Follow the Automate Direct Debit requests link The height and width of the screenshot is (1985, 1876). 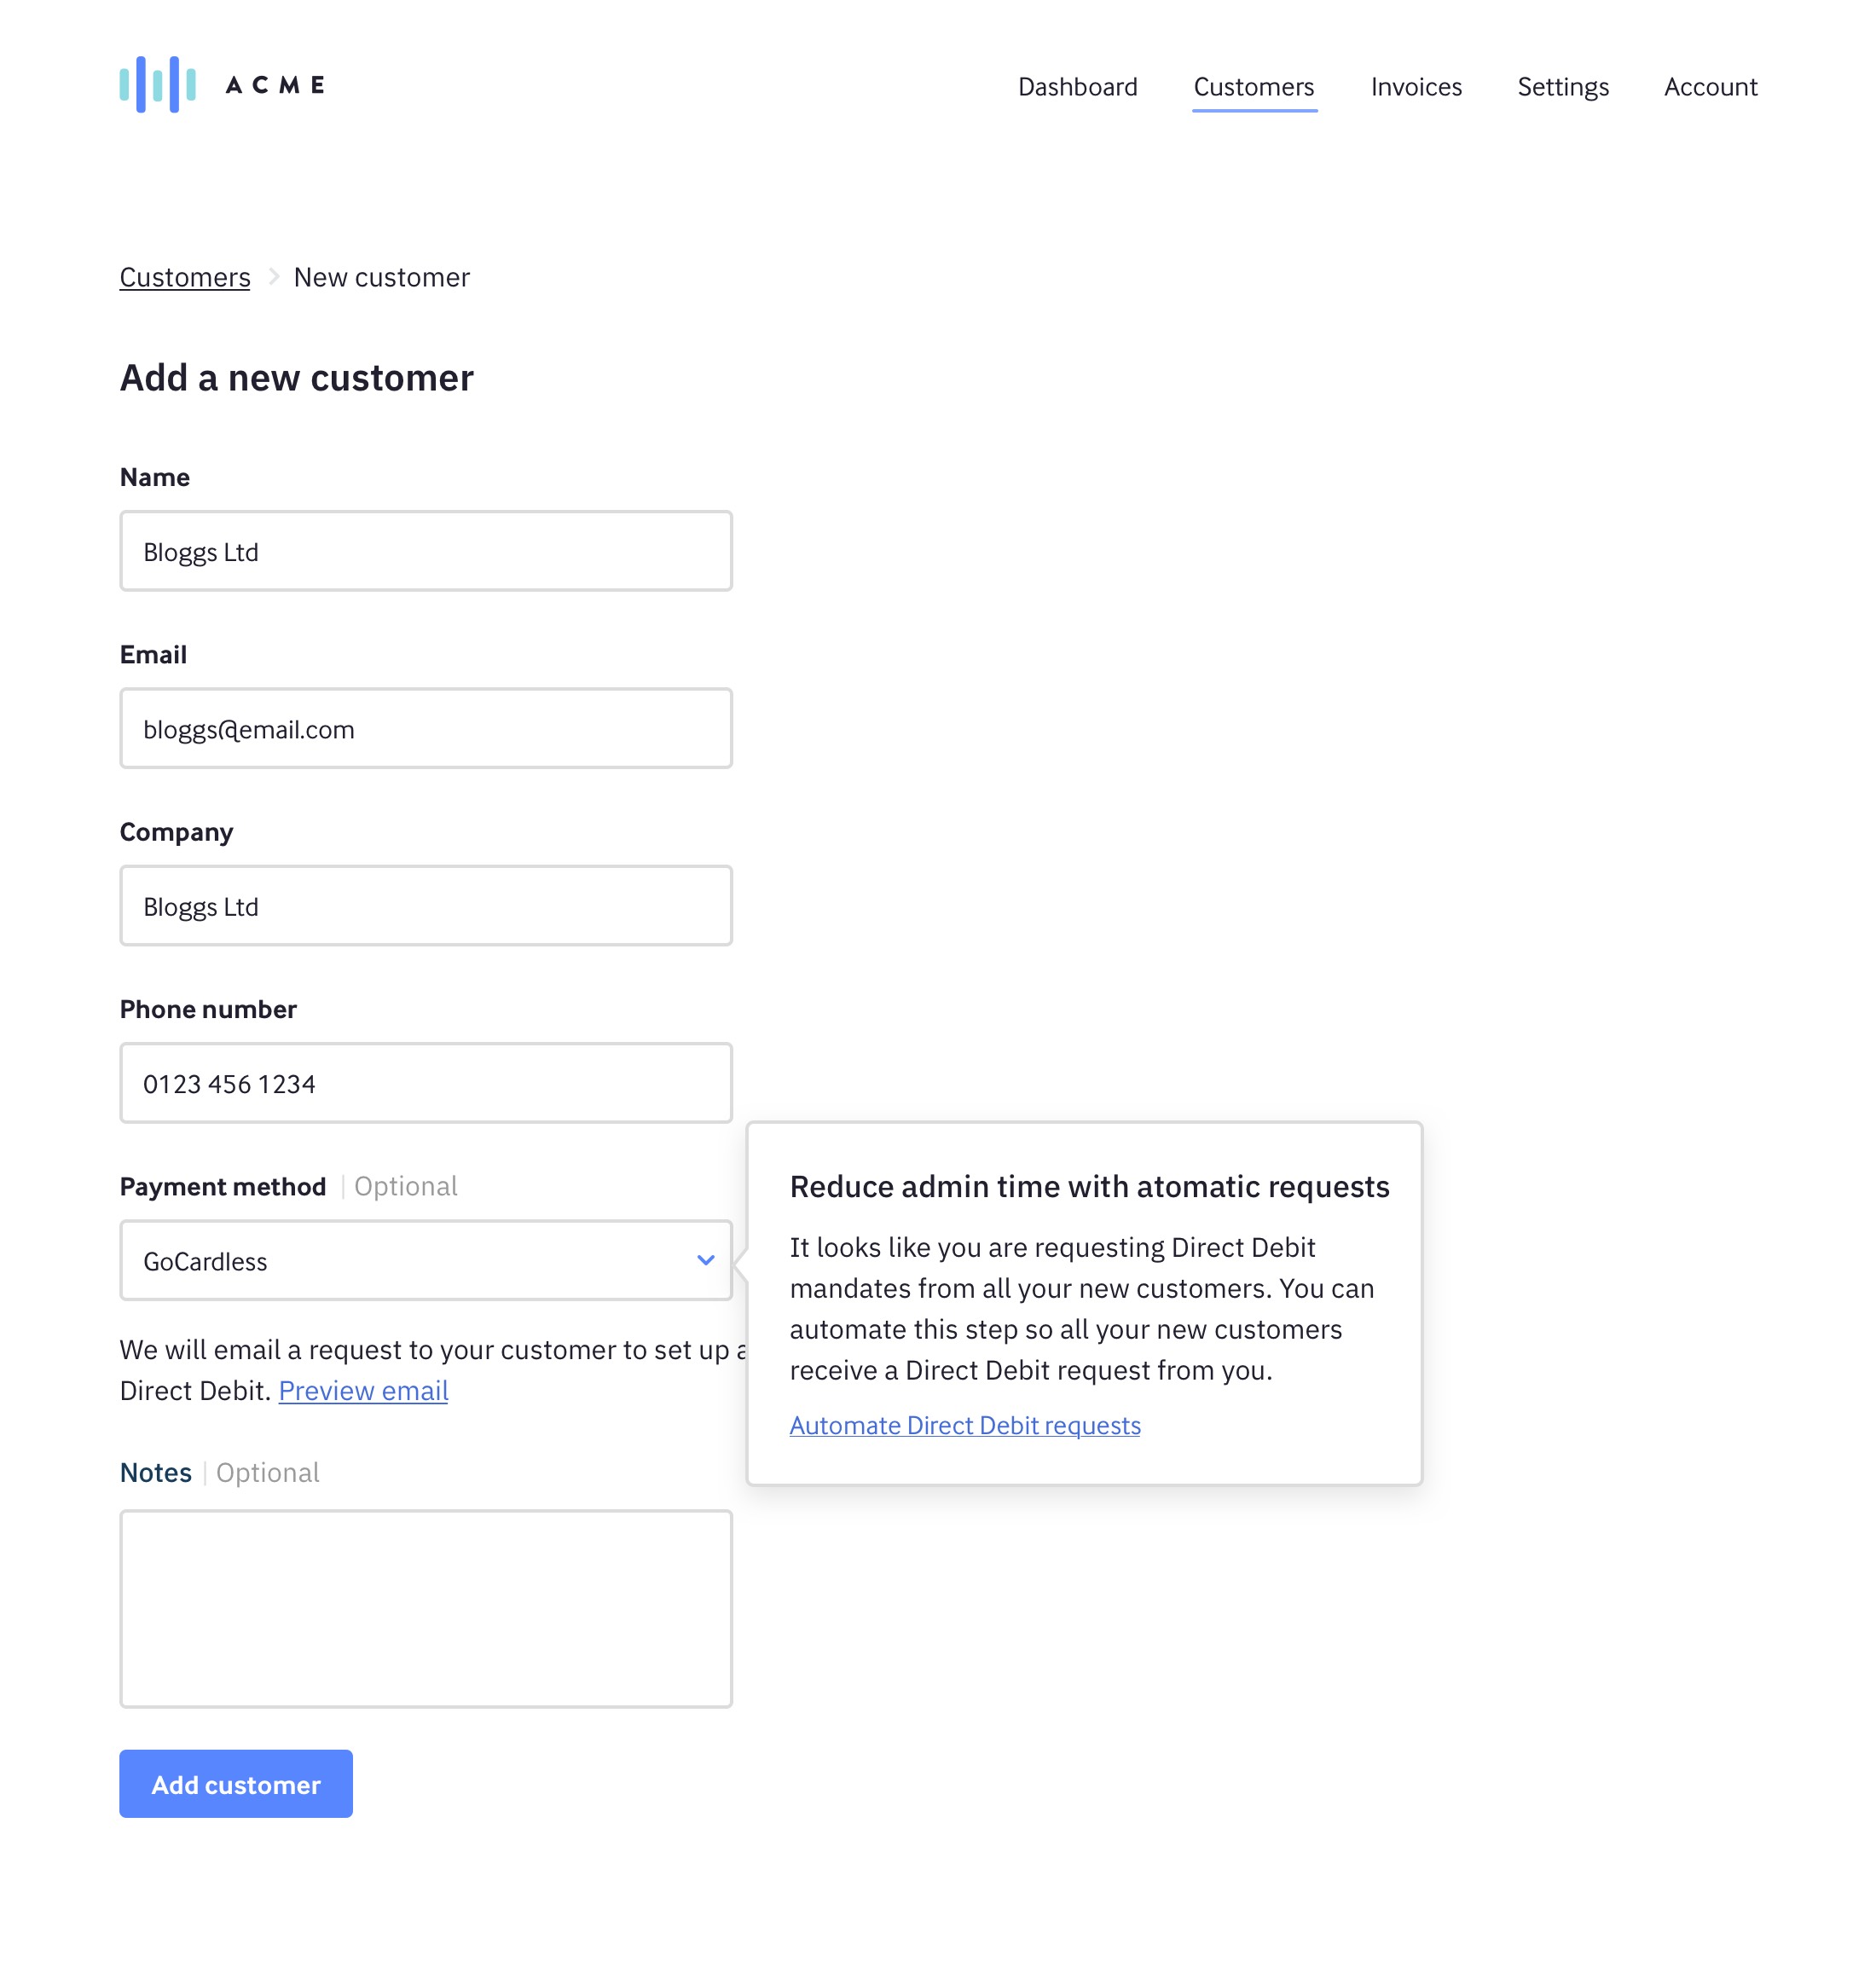pos(965,1425)
